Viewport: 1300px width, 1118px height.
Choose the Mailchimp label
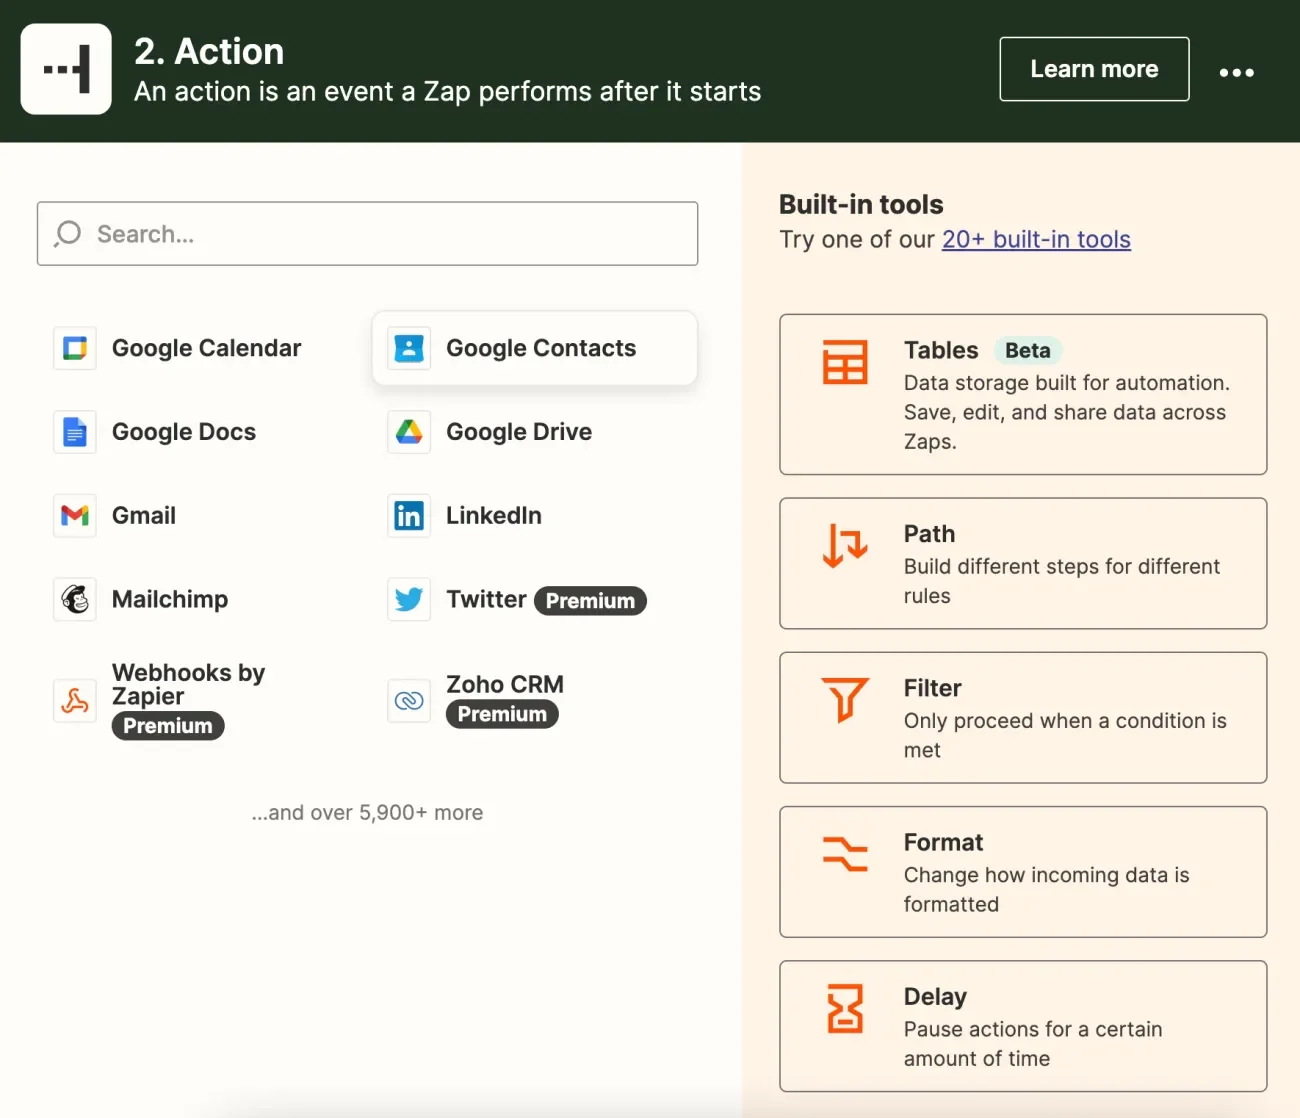pos(170,600)
